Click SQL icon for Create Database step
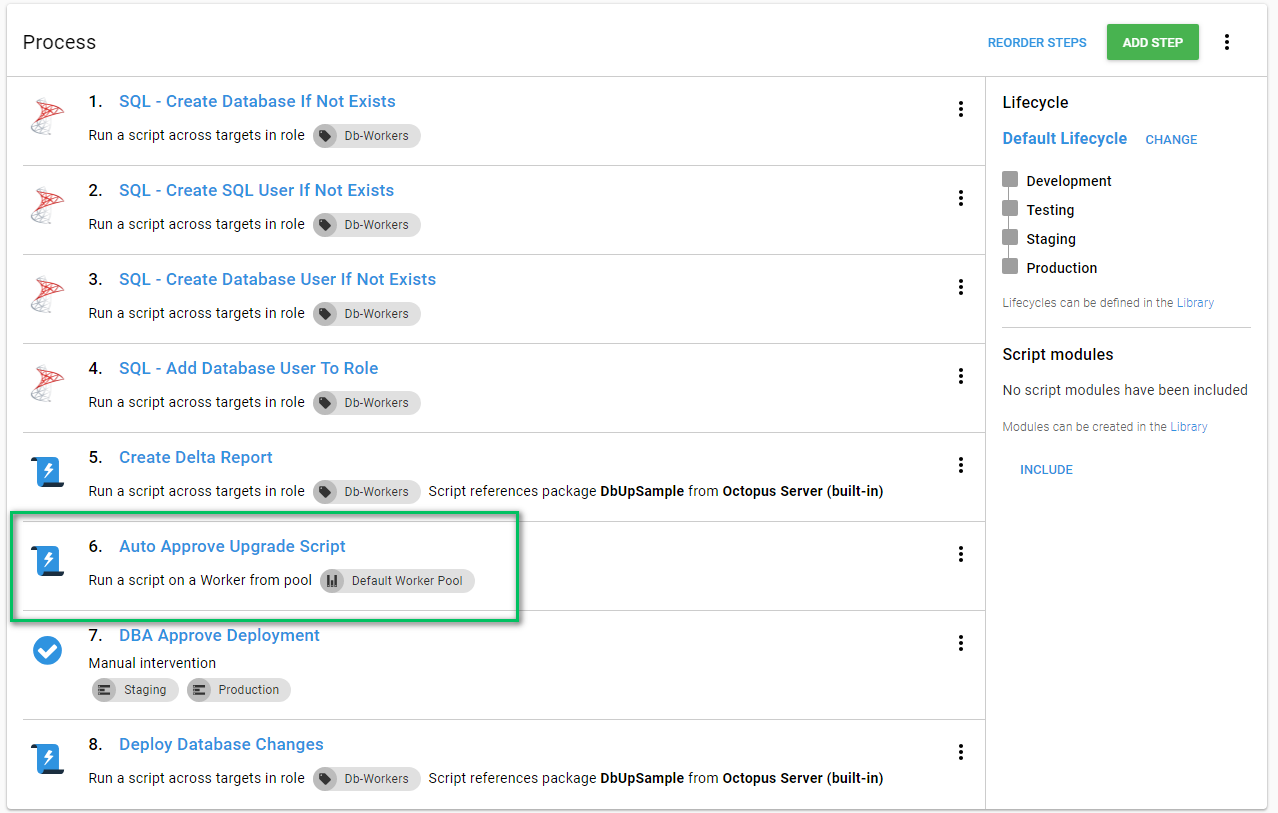This screenshot has height=813, width=1278. coord(47,117)
